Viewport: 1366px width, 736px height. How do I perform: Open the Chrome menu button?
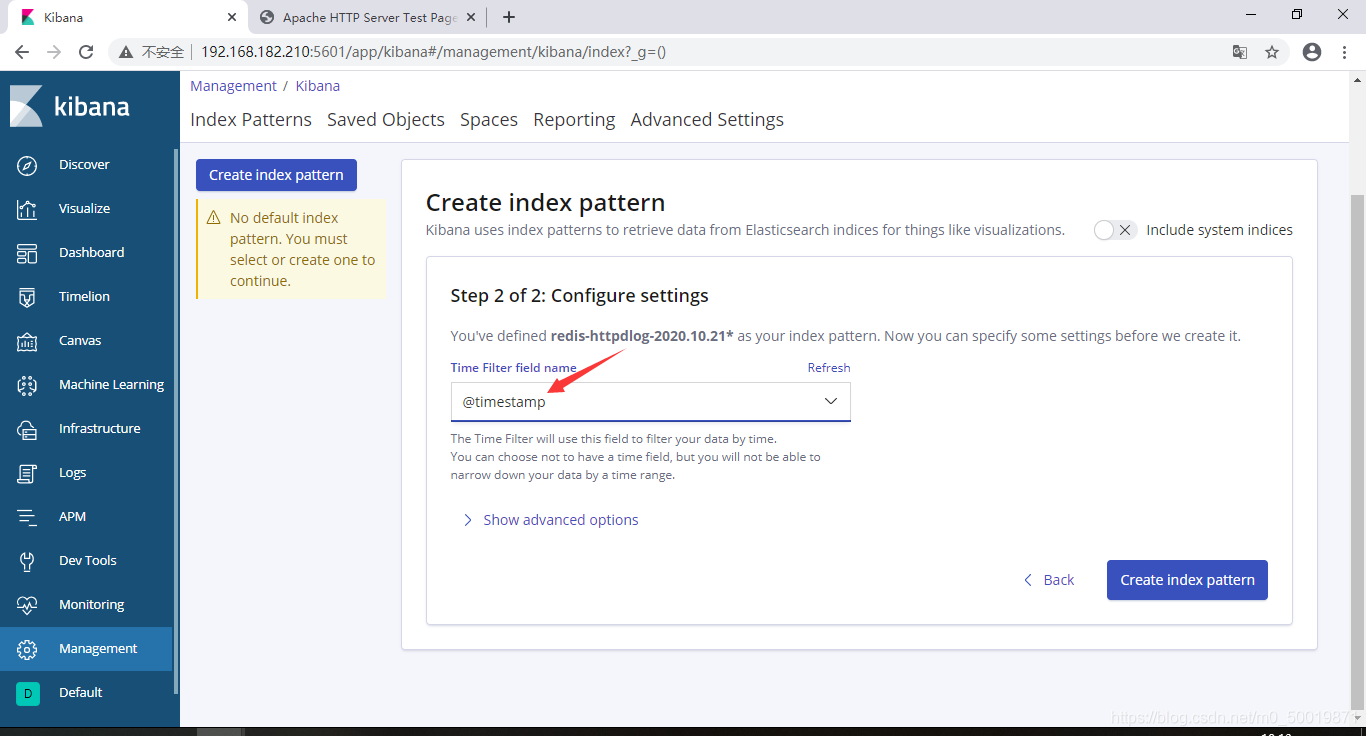pos(1344,52)
